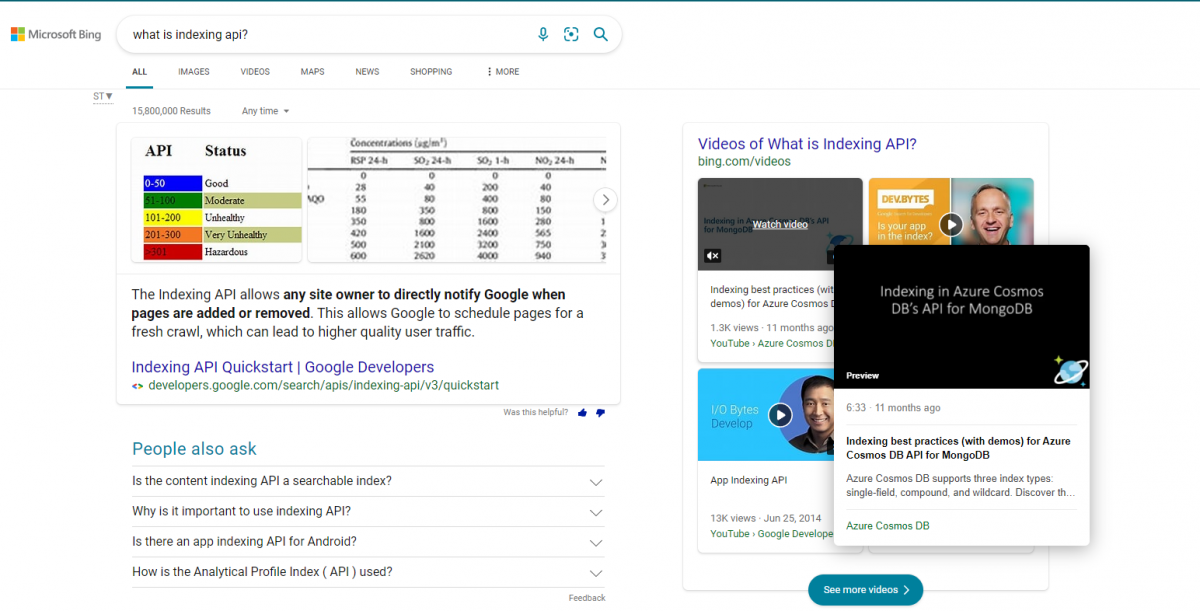1200x611 pixels.
Task: Expand 'Is the content indexing API a searchable index?'
Action: pos(368,481)
